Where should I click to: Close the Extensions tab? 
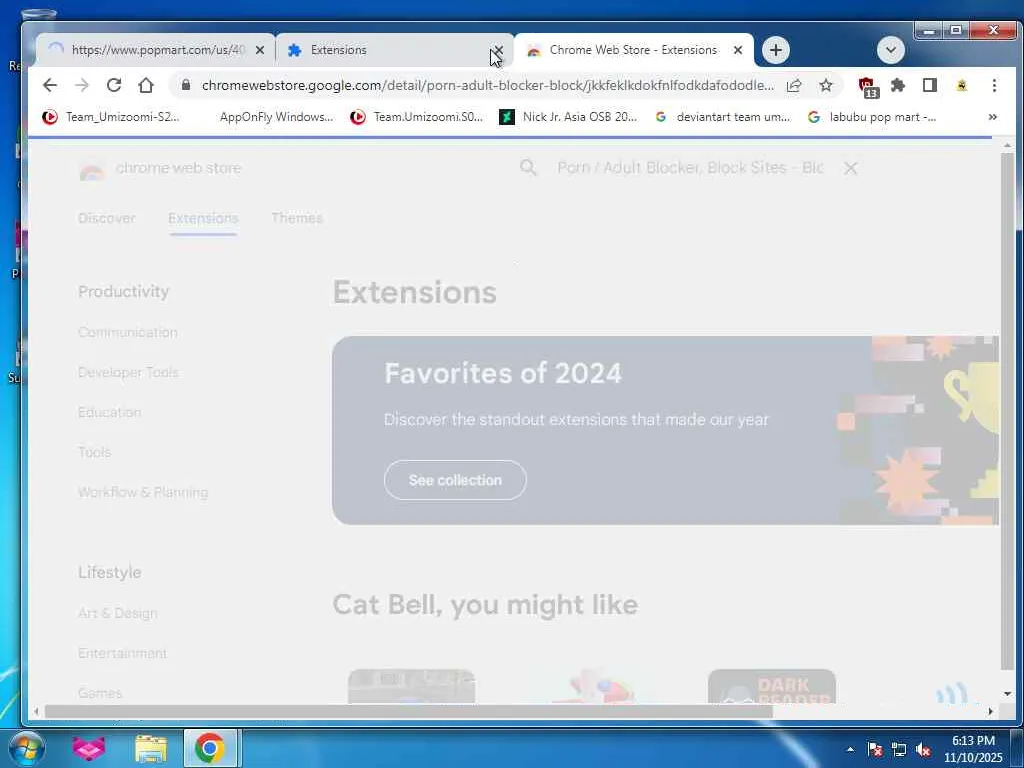498,50
